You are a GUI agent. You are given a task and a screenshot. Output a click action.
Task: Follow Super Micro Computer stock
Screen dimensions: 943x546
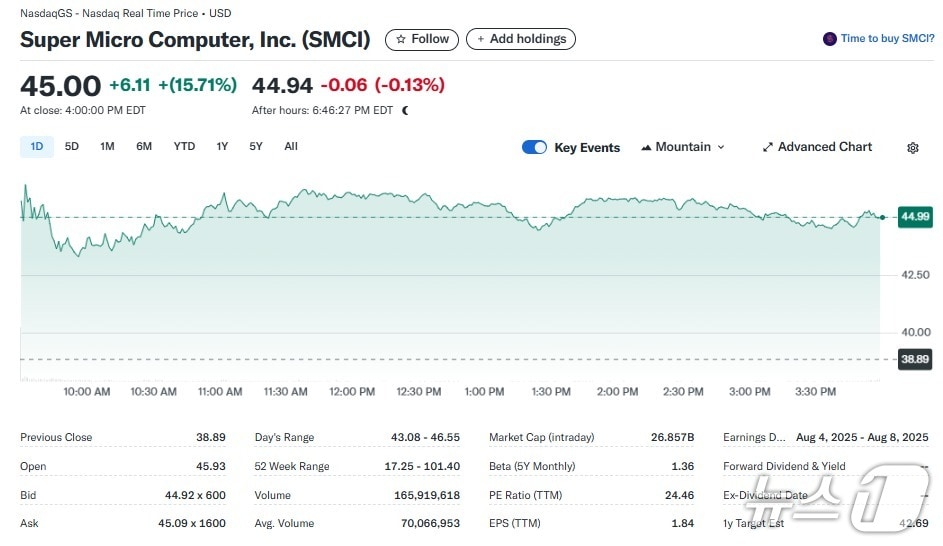pyautogui.click(x=422, y=40)
